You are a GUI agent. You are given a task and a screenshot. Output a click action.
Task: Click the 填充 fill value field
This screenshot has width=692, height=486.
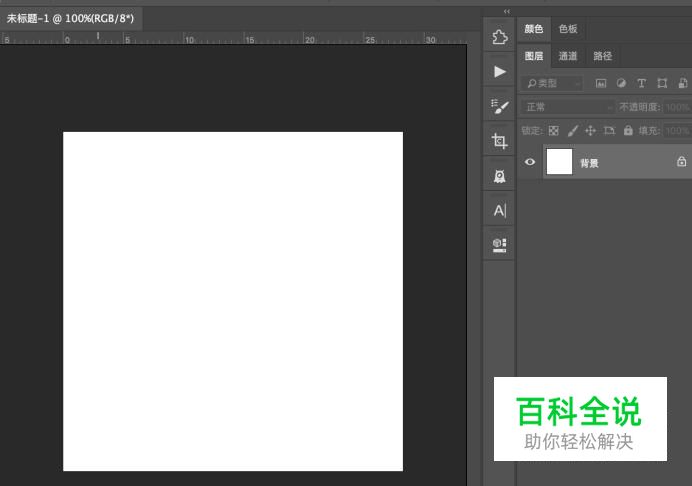pos(677,131)
